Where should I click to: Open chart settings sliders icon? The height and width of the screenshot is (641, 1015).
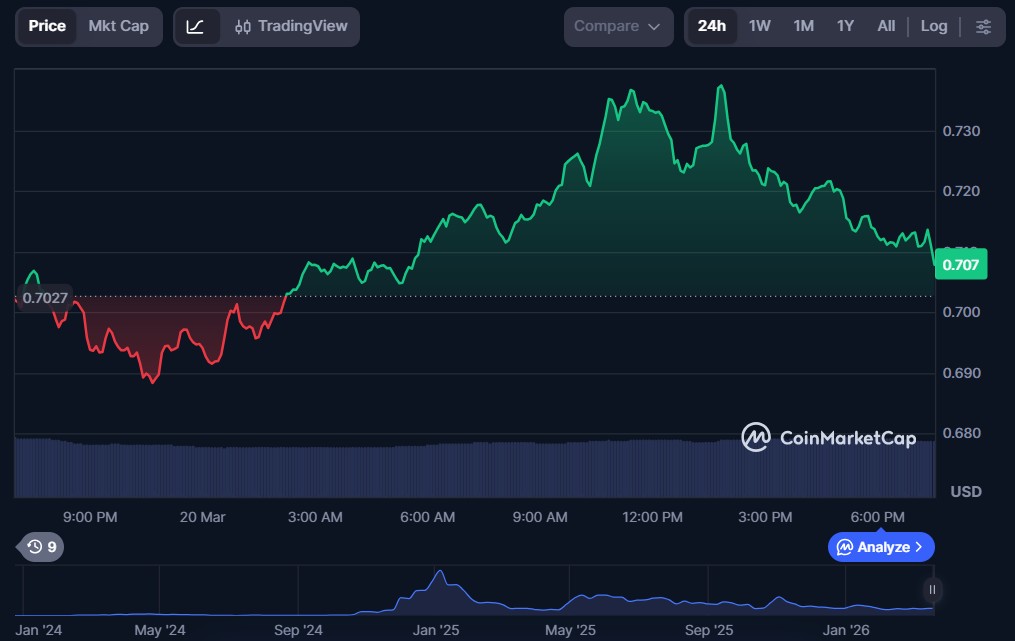(x=983, y=27)
